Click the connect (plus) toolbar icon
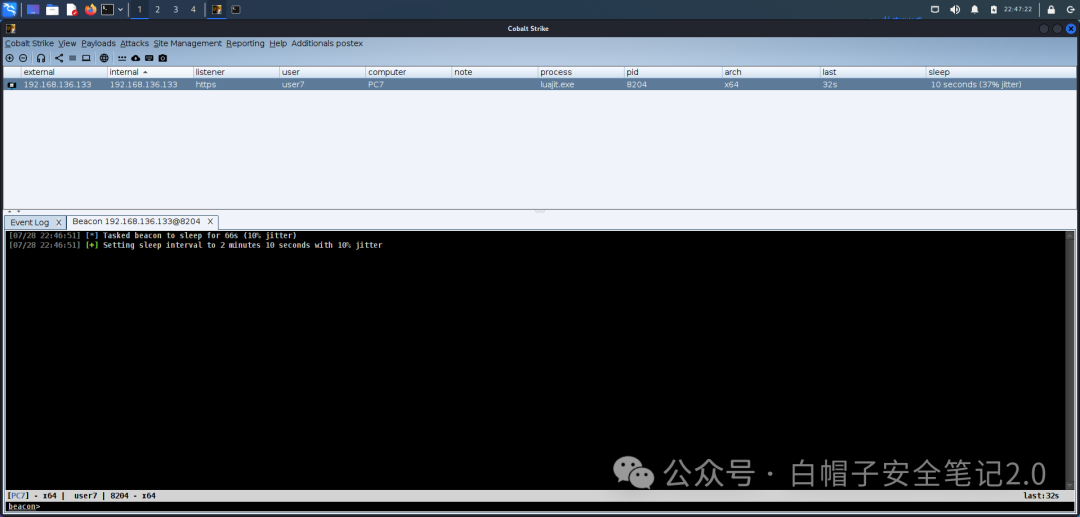Screen dimensions: 1080x517 (x=10, y=59)
